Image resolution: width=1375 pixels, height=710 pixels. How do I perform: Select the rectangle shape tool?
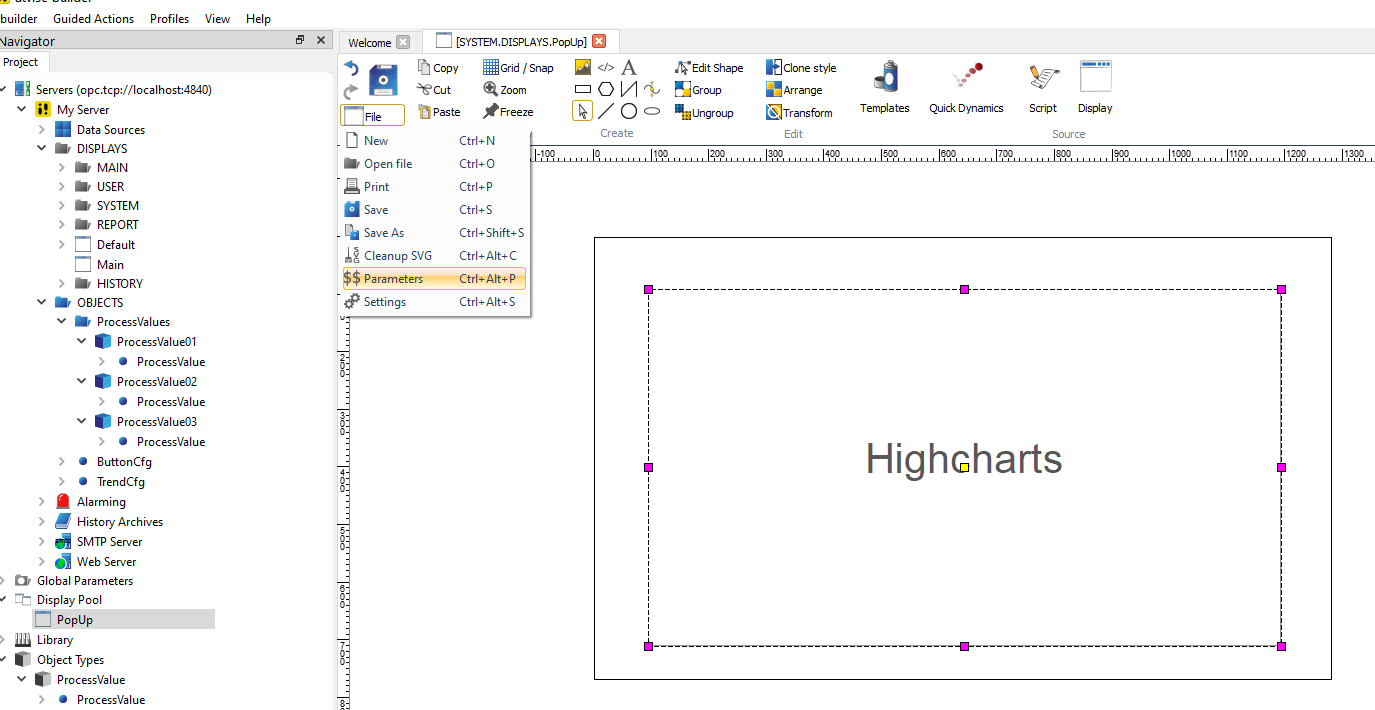click(583, 89)
